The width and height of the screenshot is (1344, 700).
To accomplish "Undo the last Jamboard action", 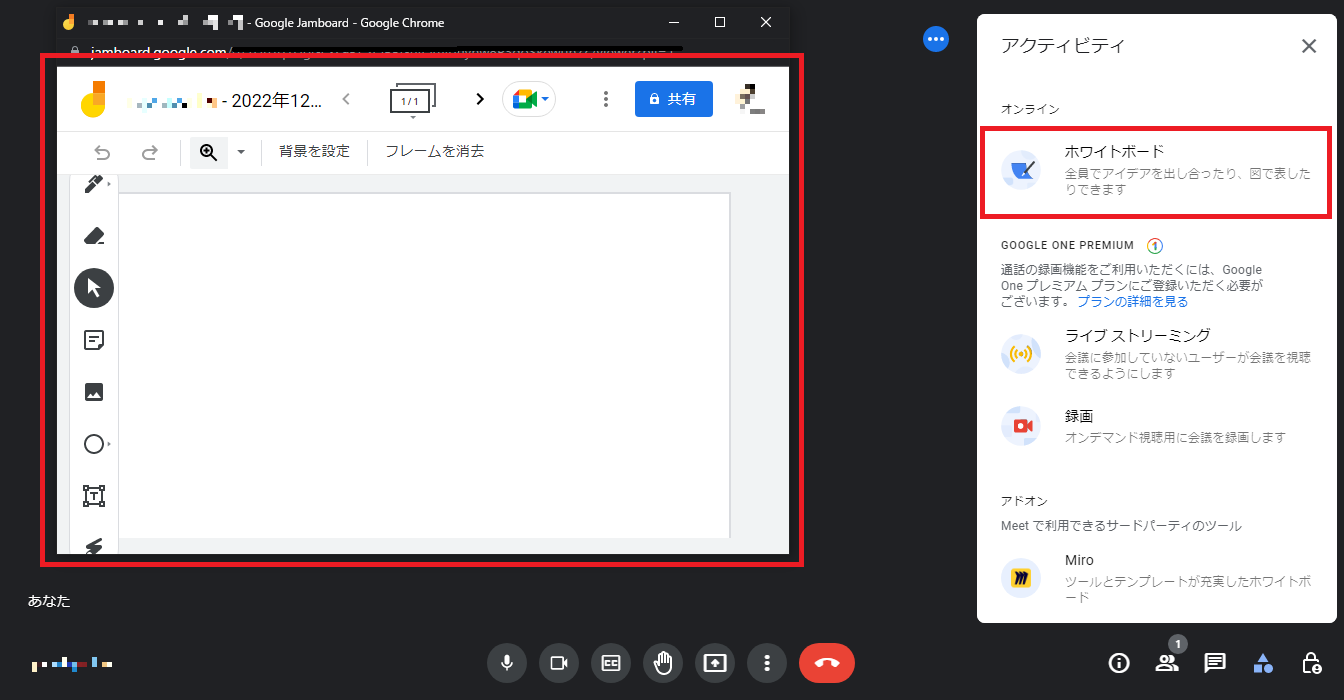I will (101, 152).
